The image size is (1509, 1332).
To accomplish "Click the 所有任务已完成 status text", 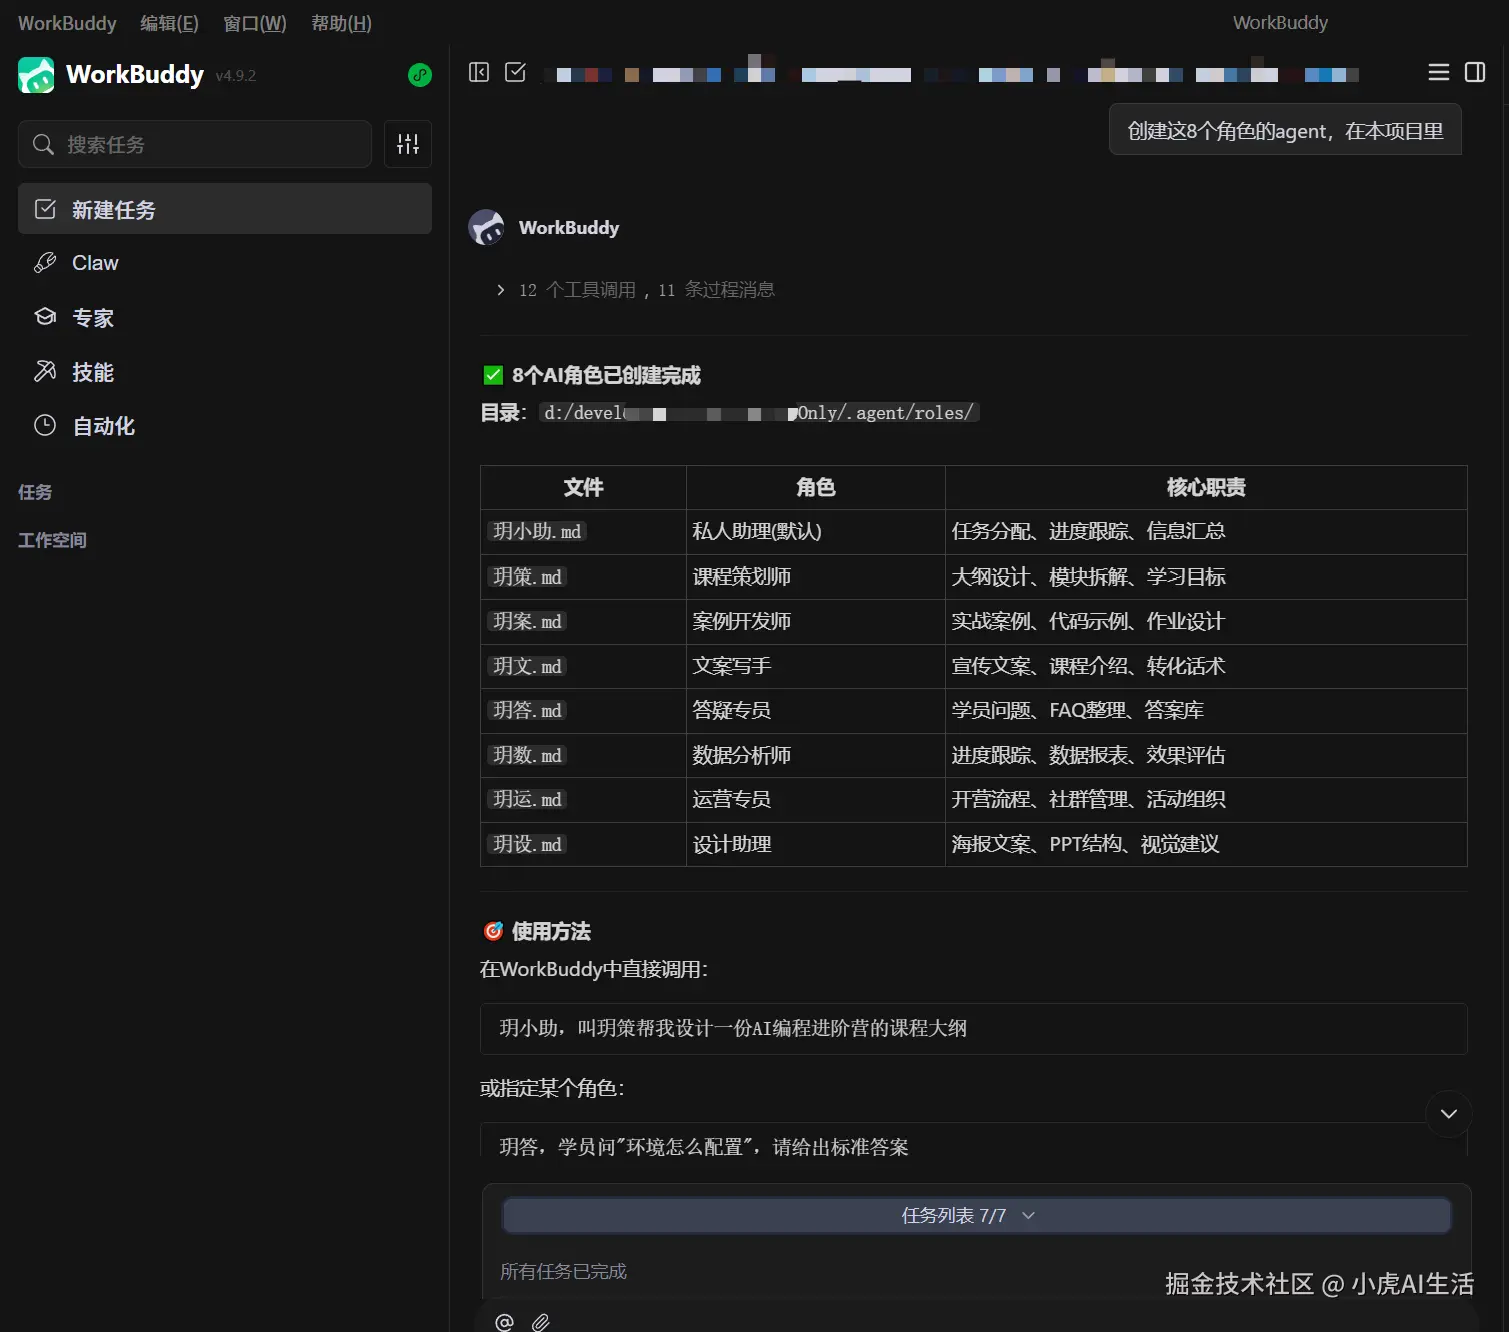I will 563,1272.
